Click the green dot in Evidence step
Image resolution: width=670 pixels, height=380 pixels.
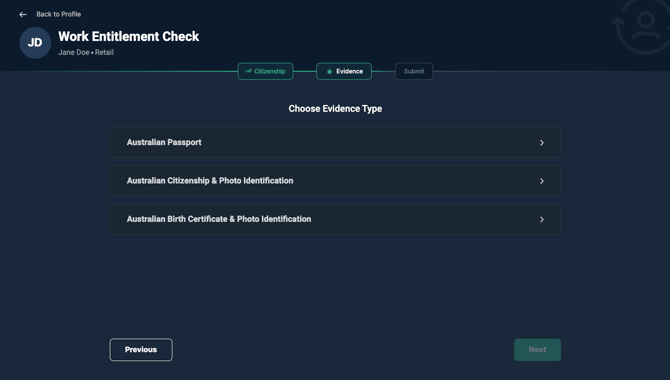click(x=329, y=72)
